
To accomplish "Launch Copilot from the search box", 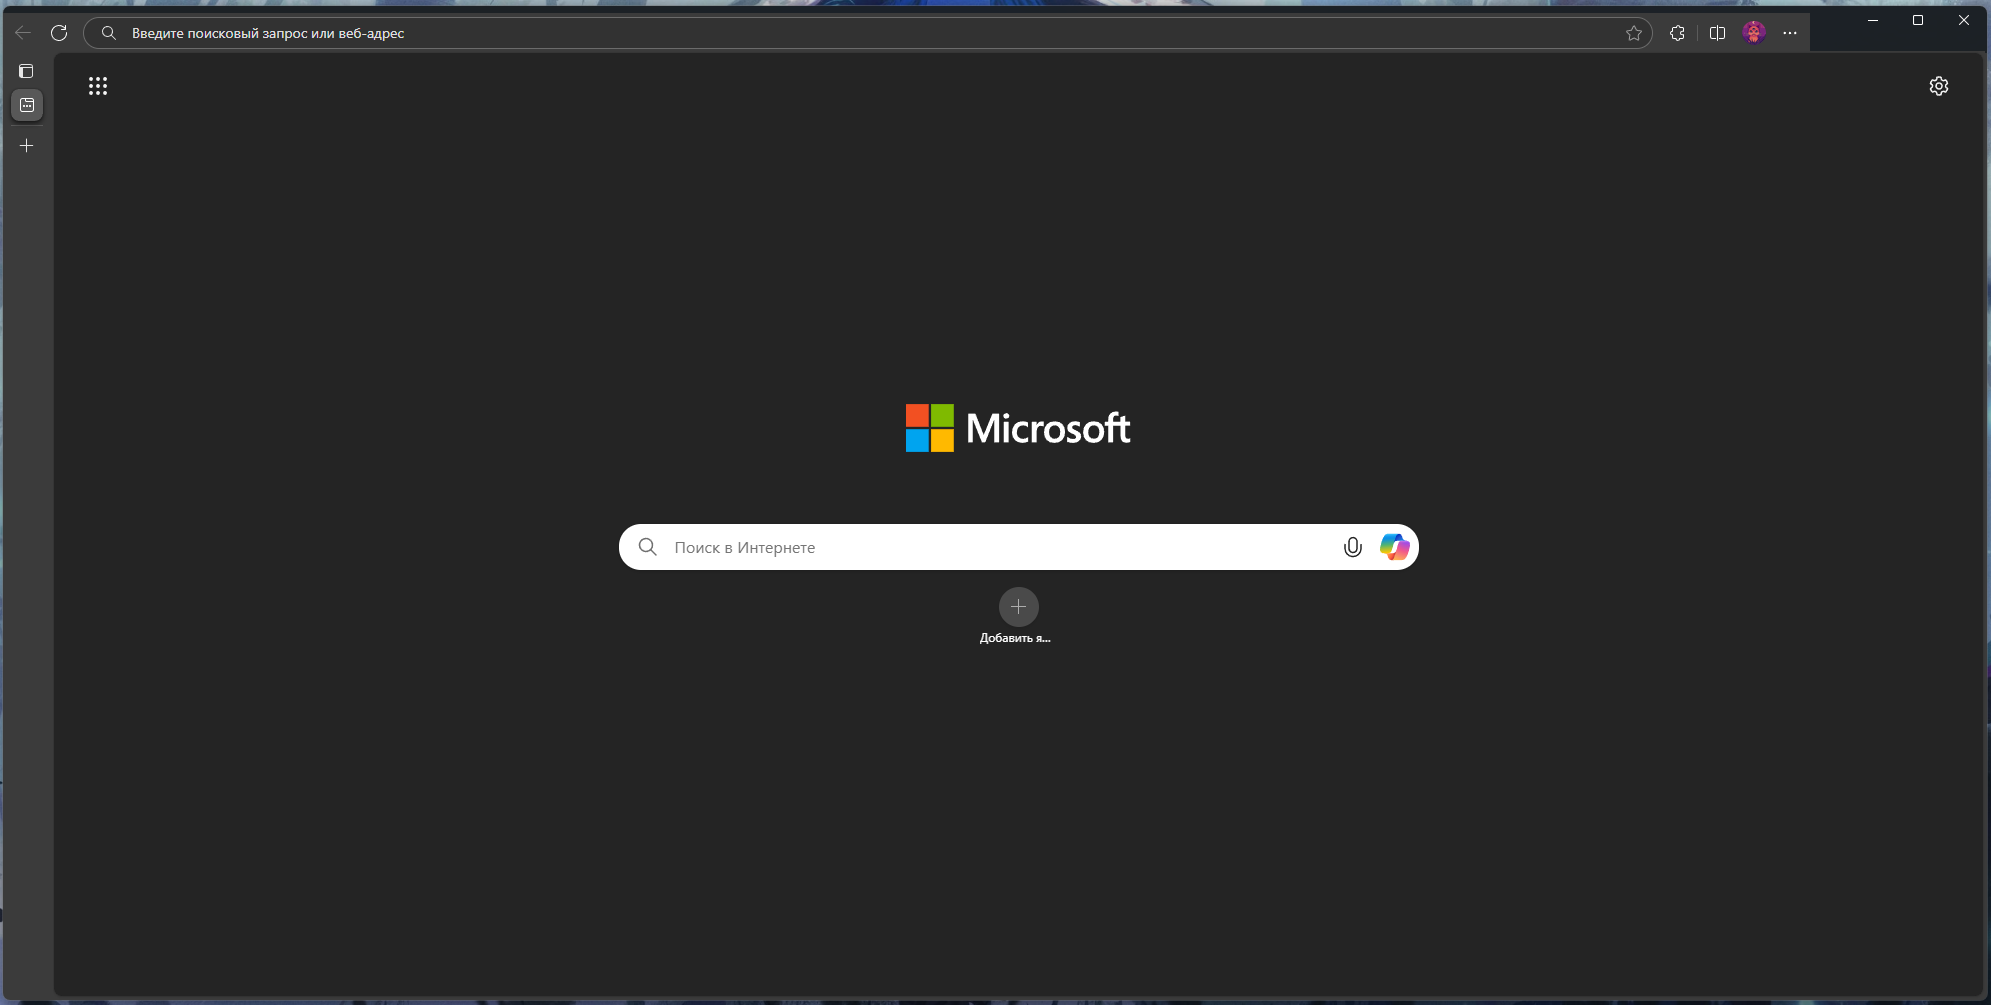I will (x=1394, y=547).
